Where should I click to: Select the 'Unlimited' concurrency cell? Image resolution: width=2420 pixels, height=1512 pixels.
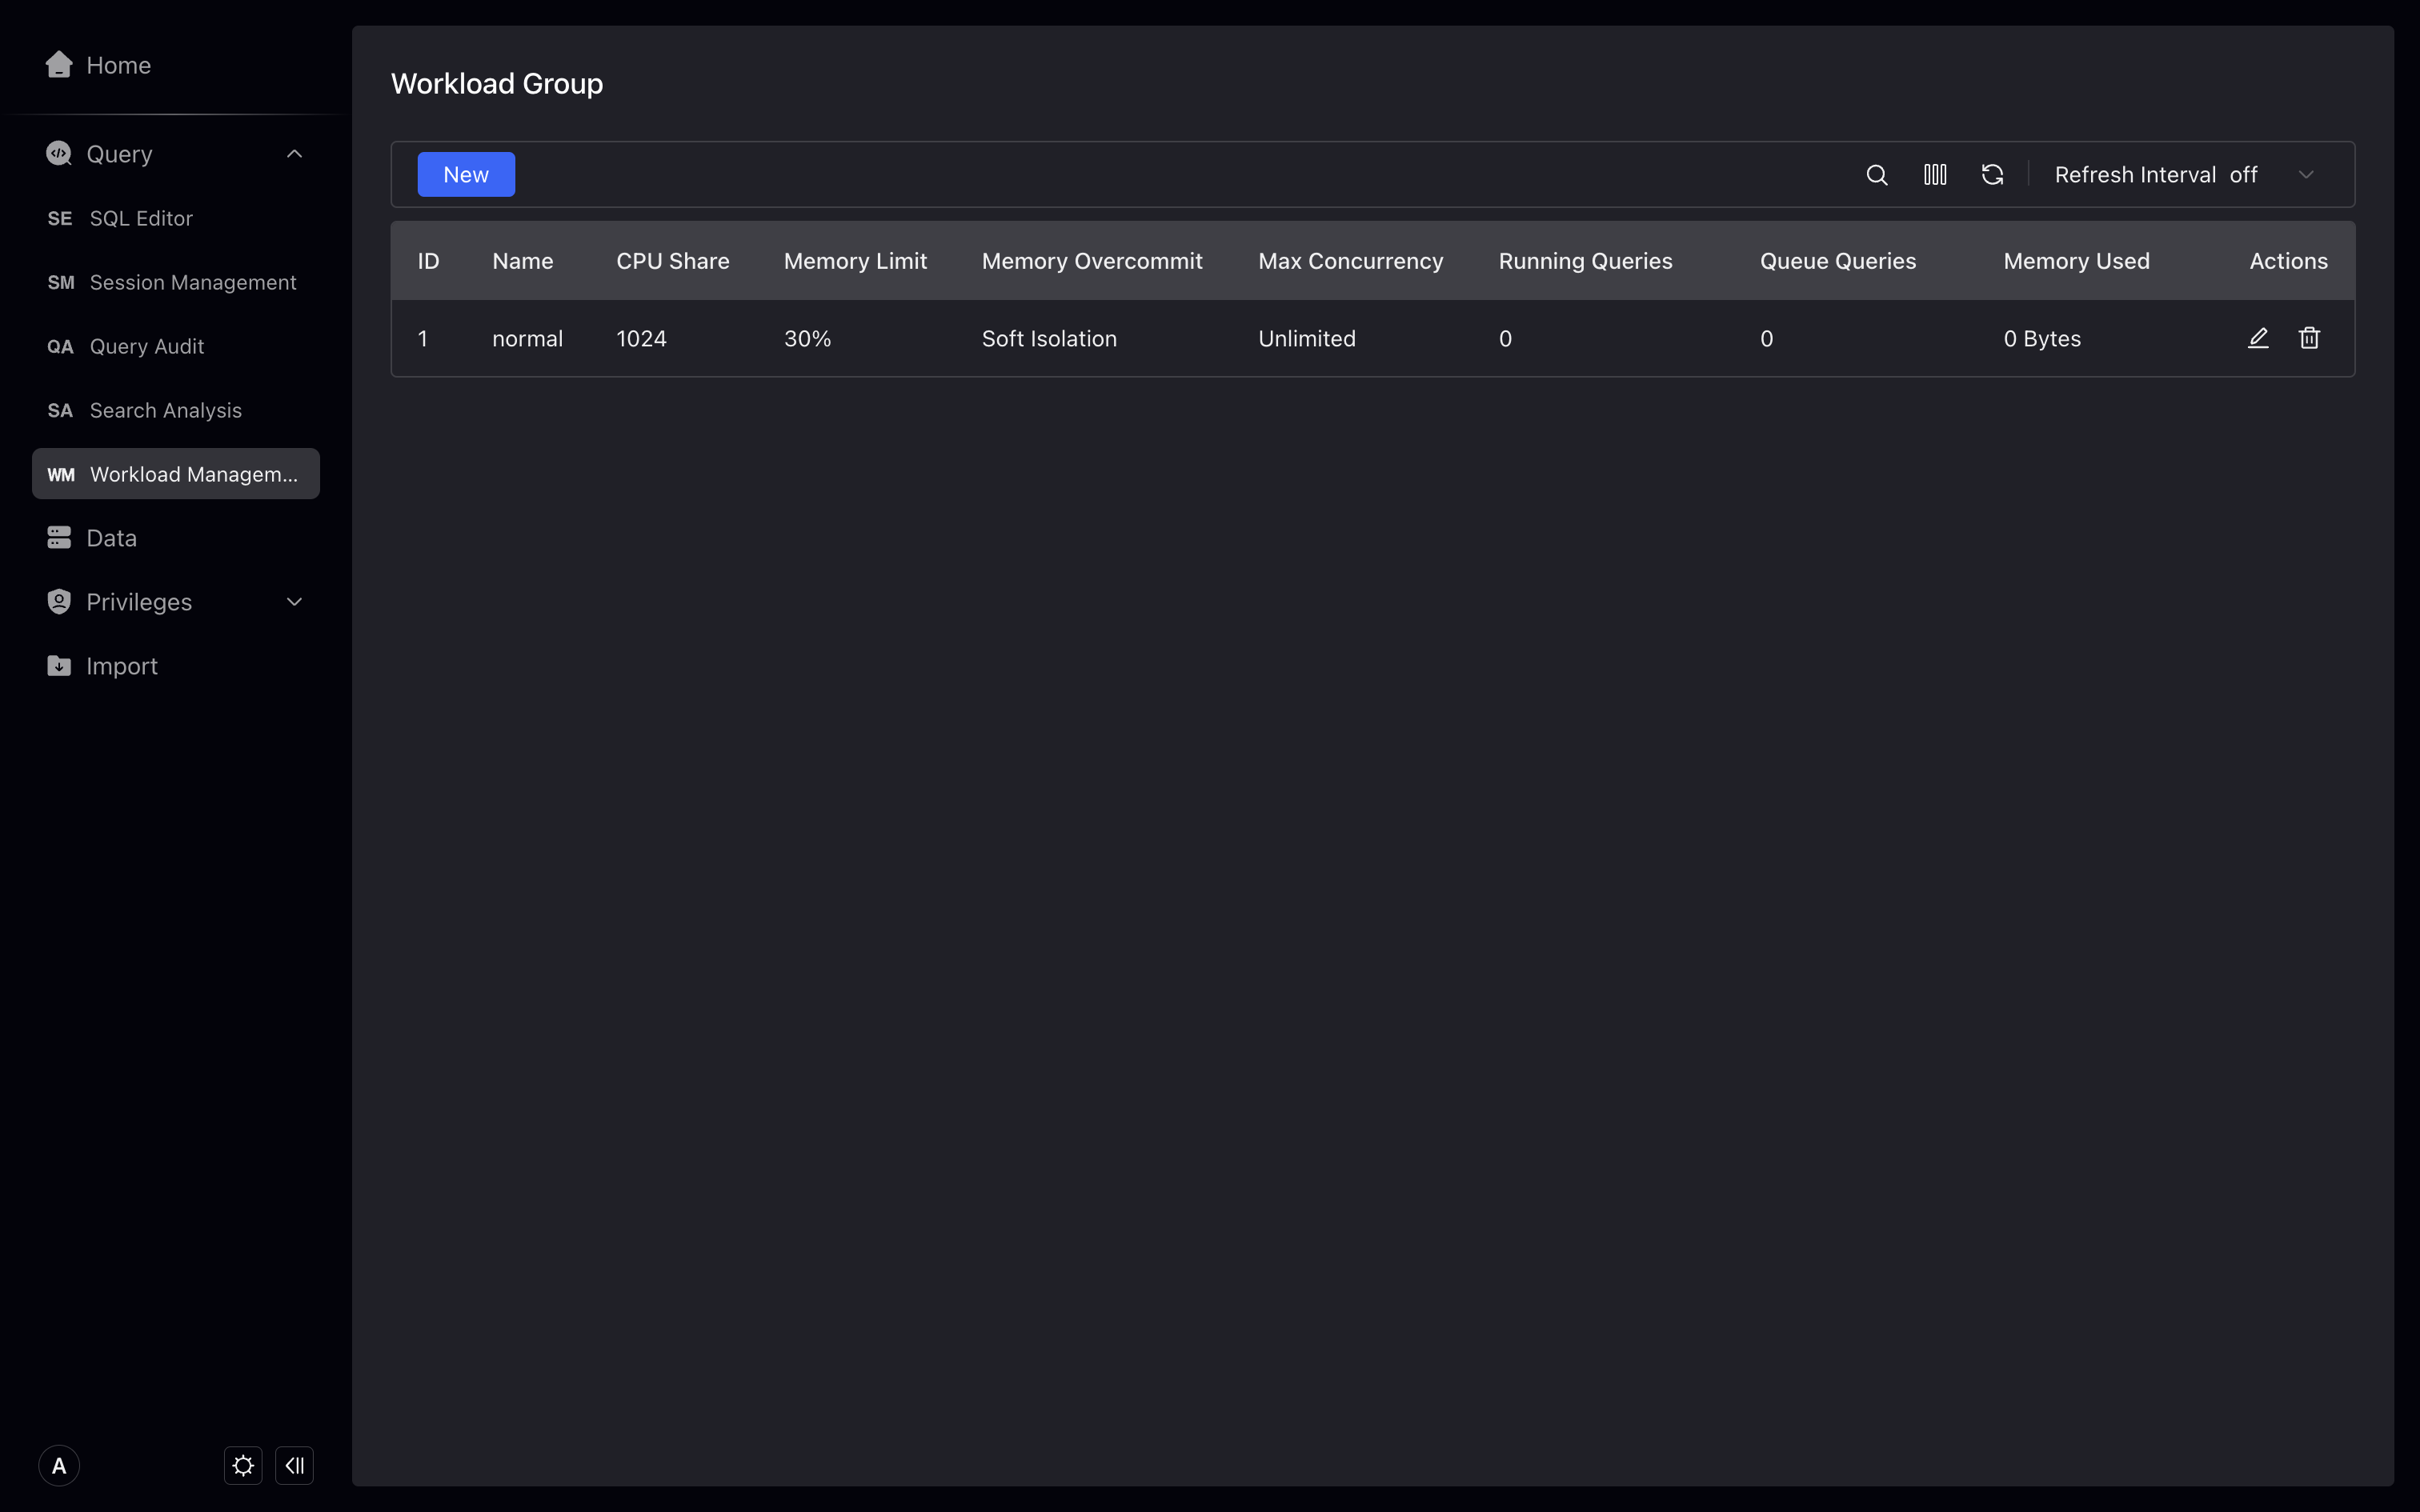pos(1307,339)
